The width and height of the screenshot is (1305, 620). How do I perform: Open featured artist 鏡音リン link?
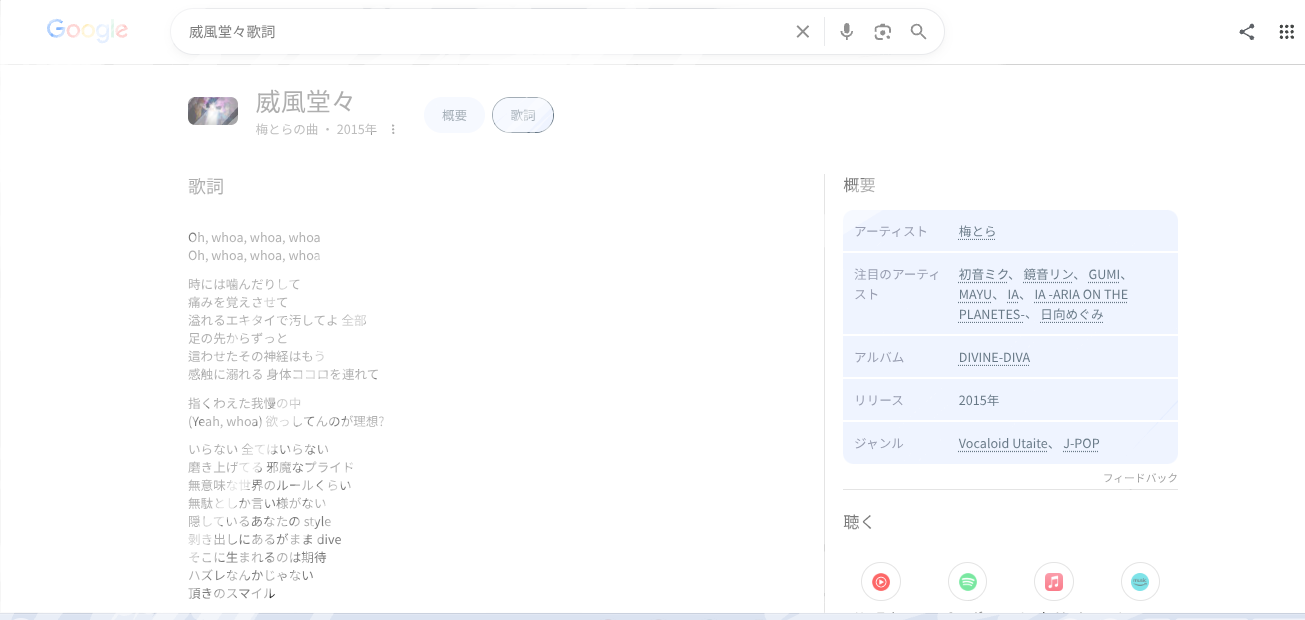[1049, 274]
